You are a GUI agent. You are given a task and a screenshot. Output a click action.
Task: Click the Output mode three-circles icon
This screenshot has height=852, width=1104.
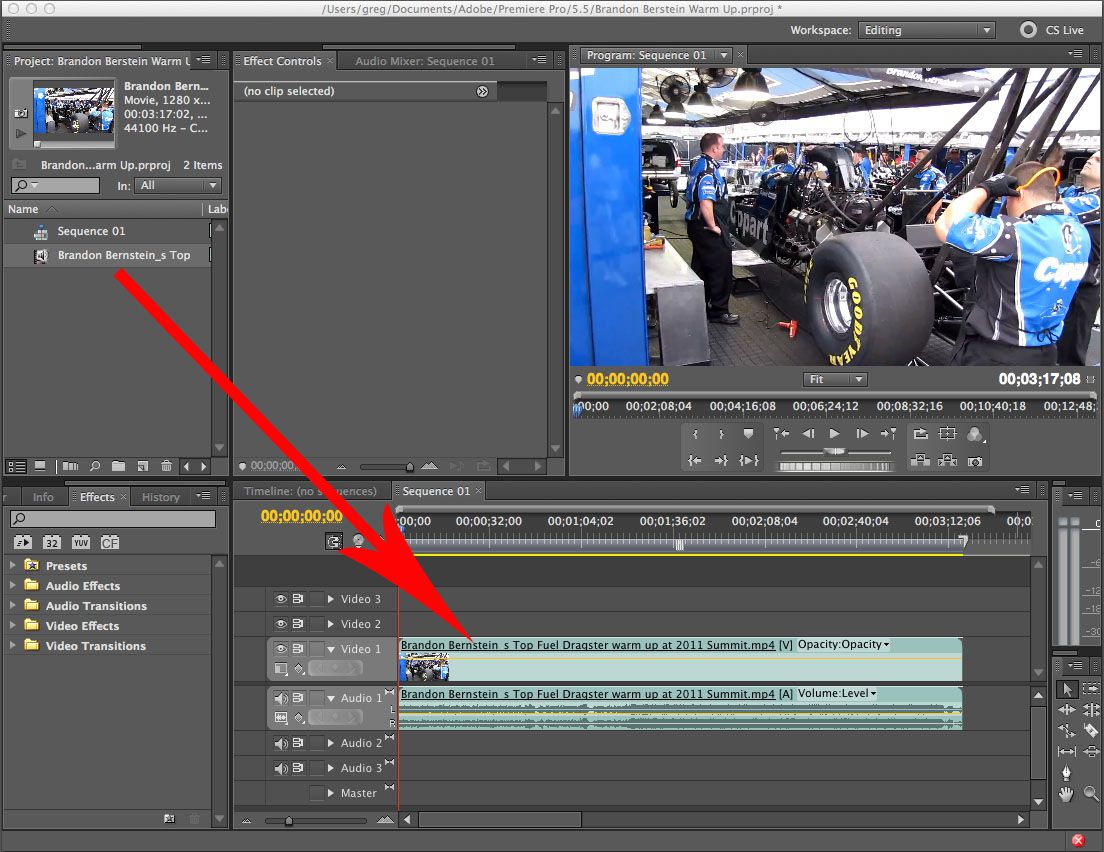point(975,434)
